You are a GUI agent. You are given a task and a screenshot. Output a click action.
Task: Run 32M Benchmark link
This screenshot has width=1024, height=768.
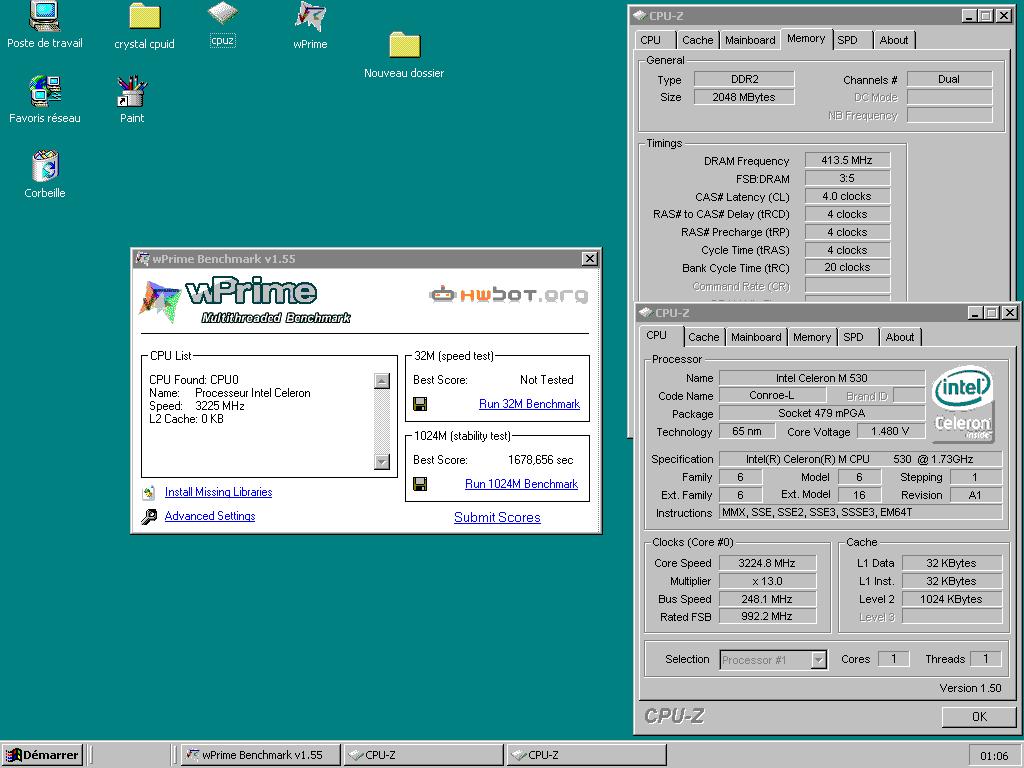pos(529,404)
